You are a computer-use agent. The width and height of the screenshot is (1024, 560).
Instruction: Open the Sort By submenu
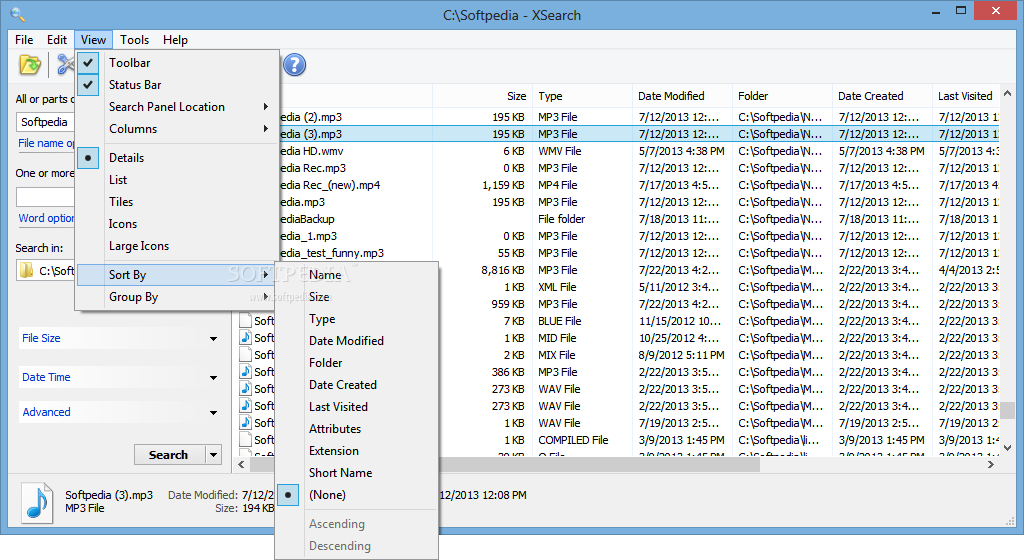click(175, 275)
